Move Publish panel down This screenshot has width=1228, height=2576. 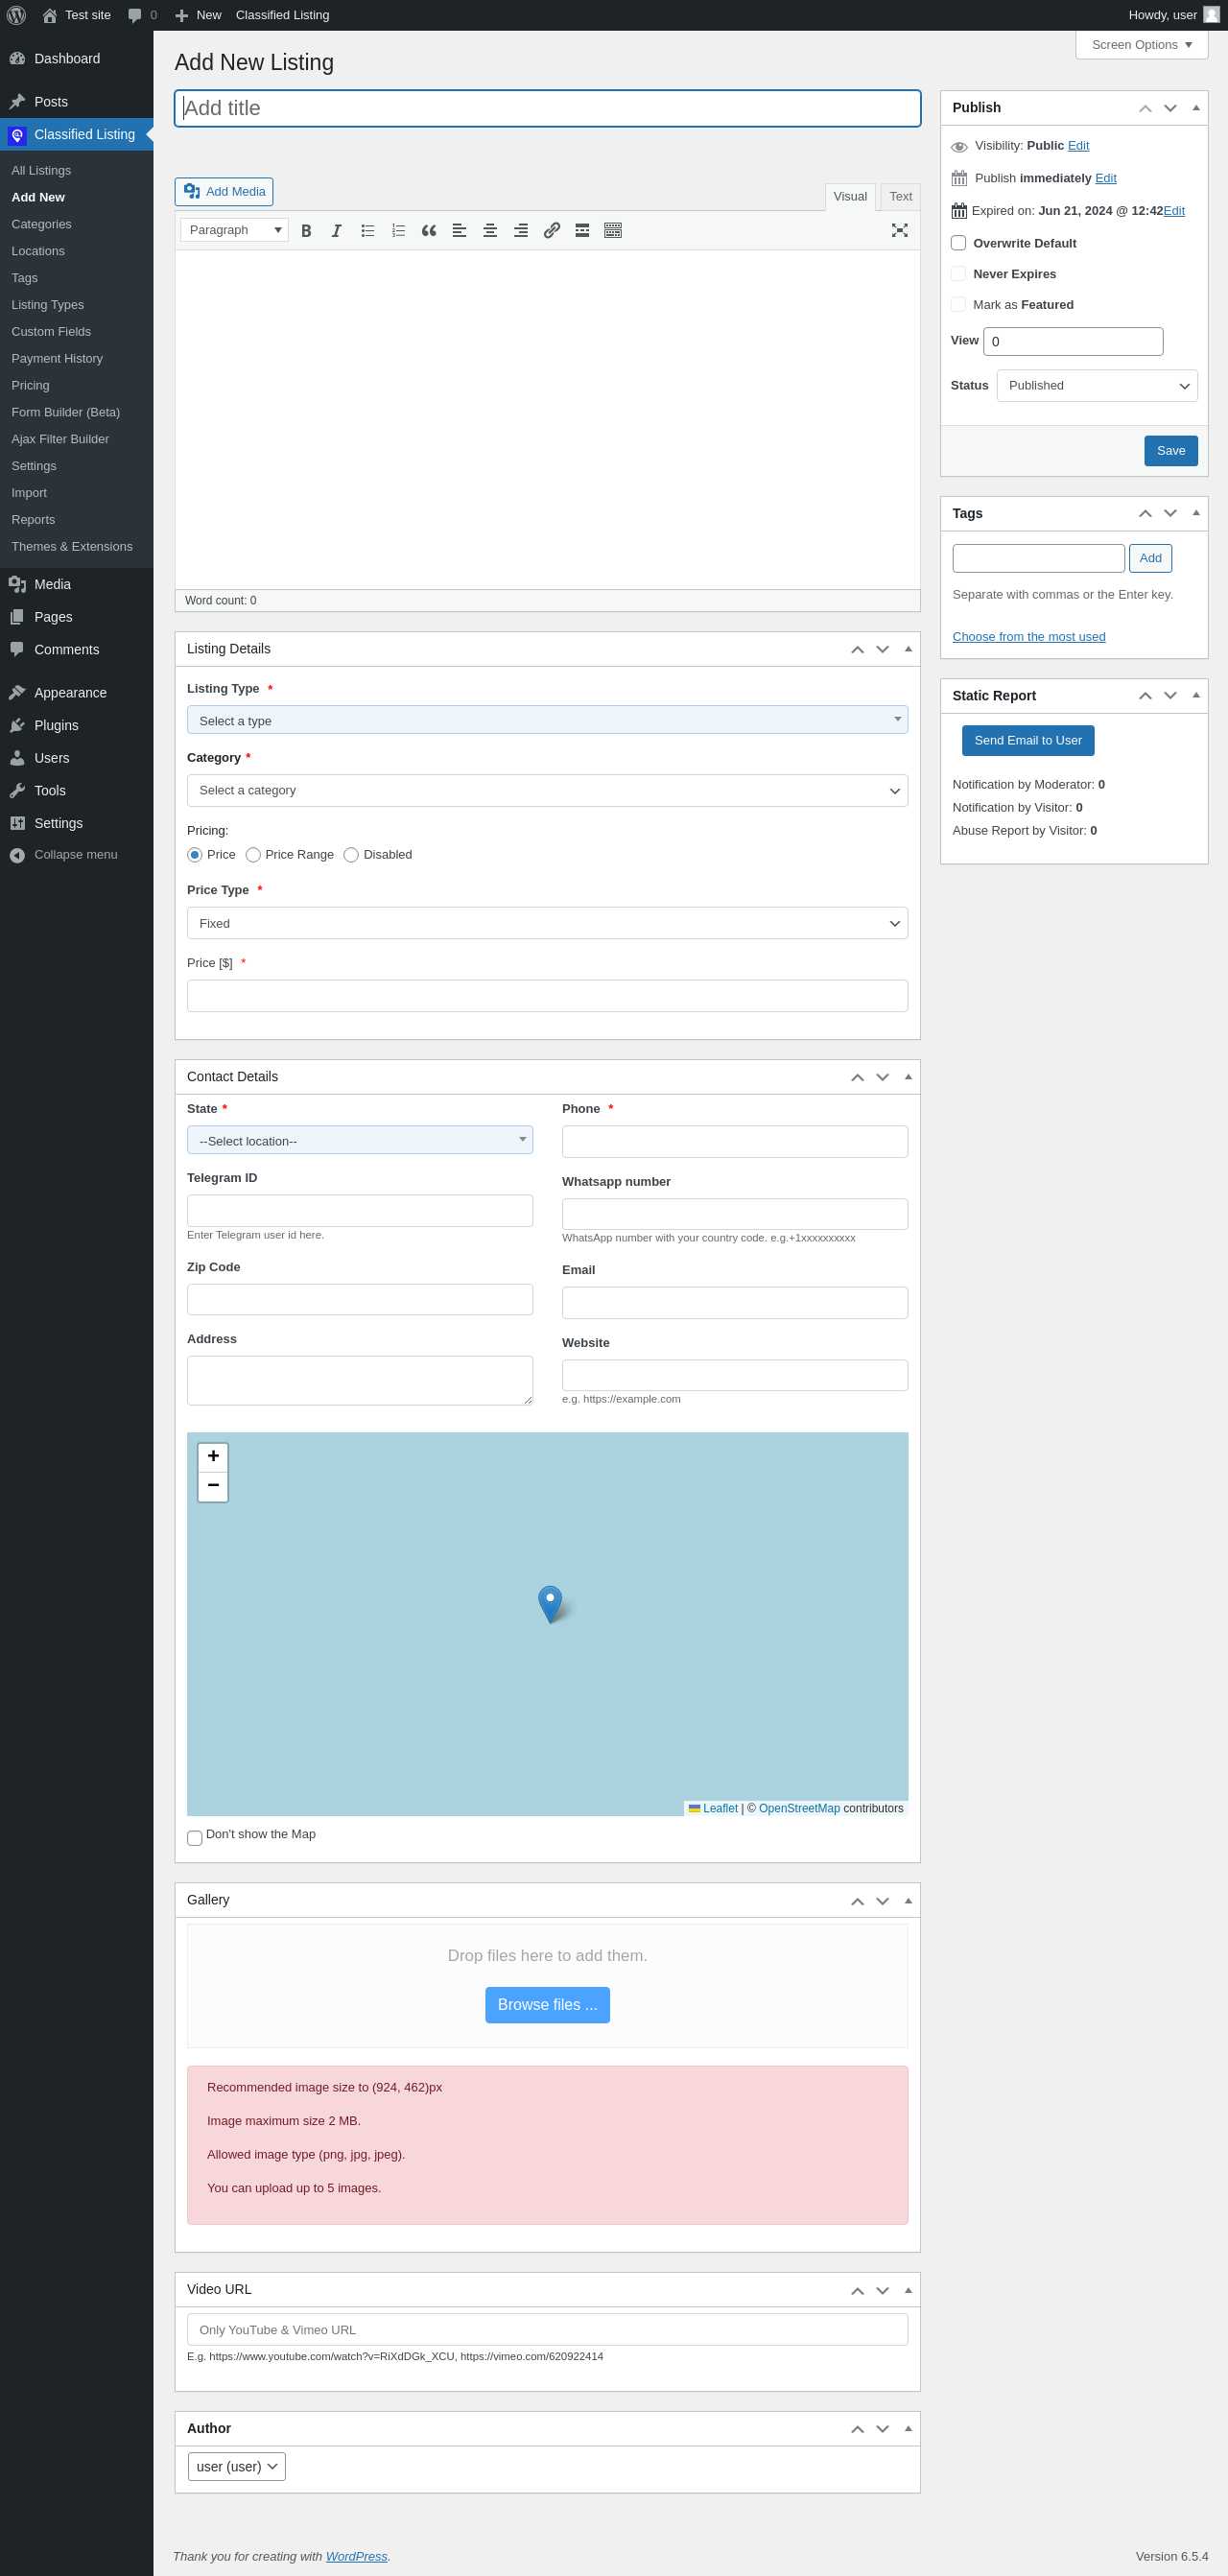[x=1170, y=108]
